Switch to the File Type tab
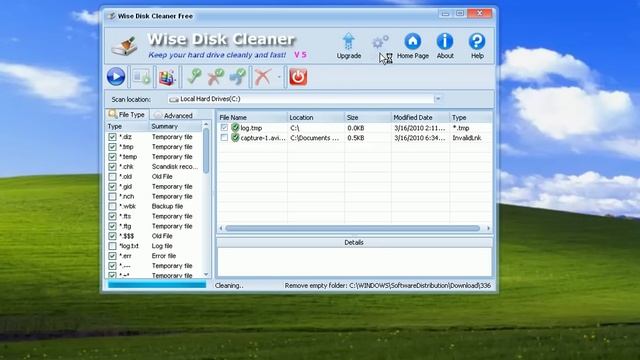The height and width of the screenshot is (360, 640). (x=127, y=115)
